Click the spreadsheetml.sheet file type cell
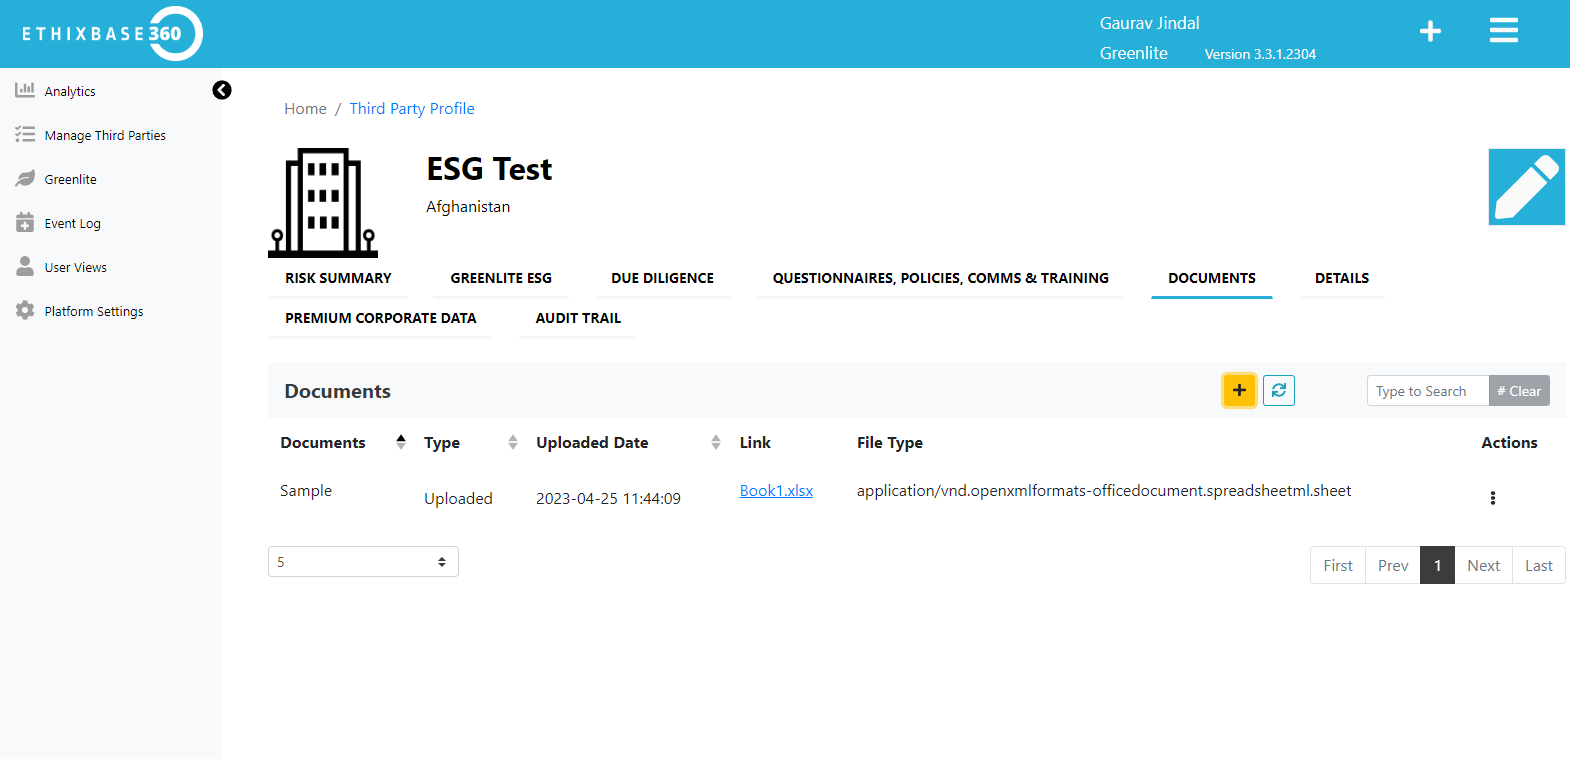 click(1104, 490)
